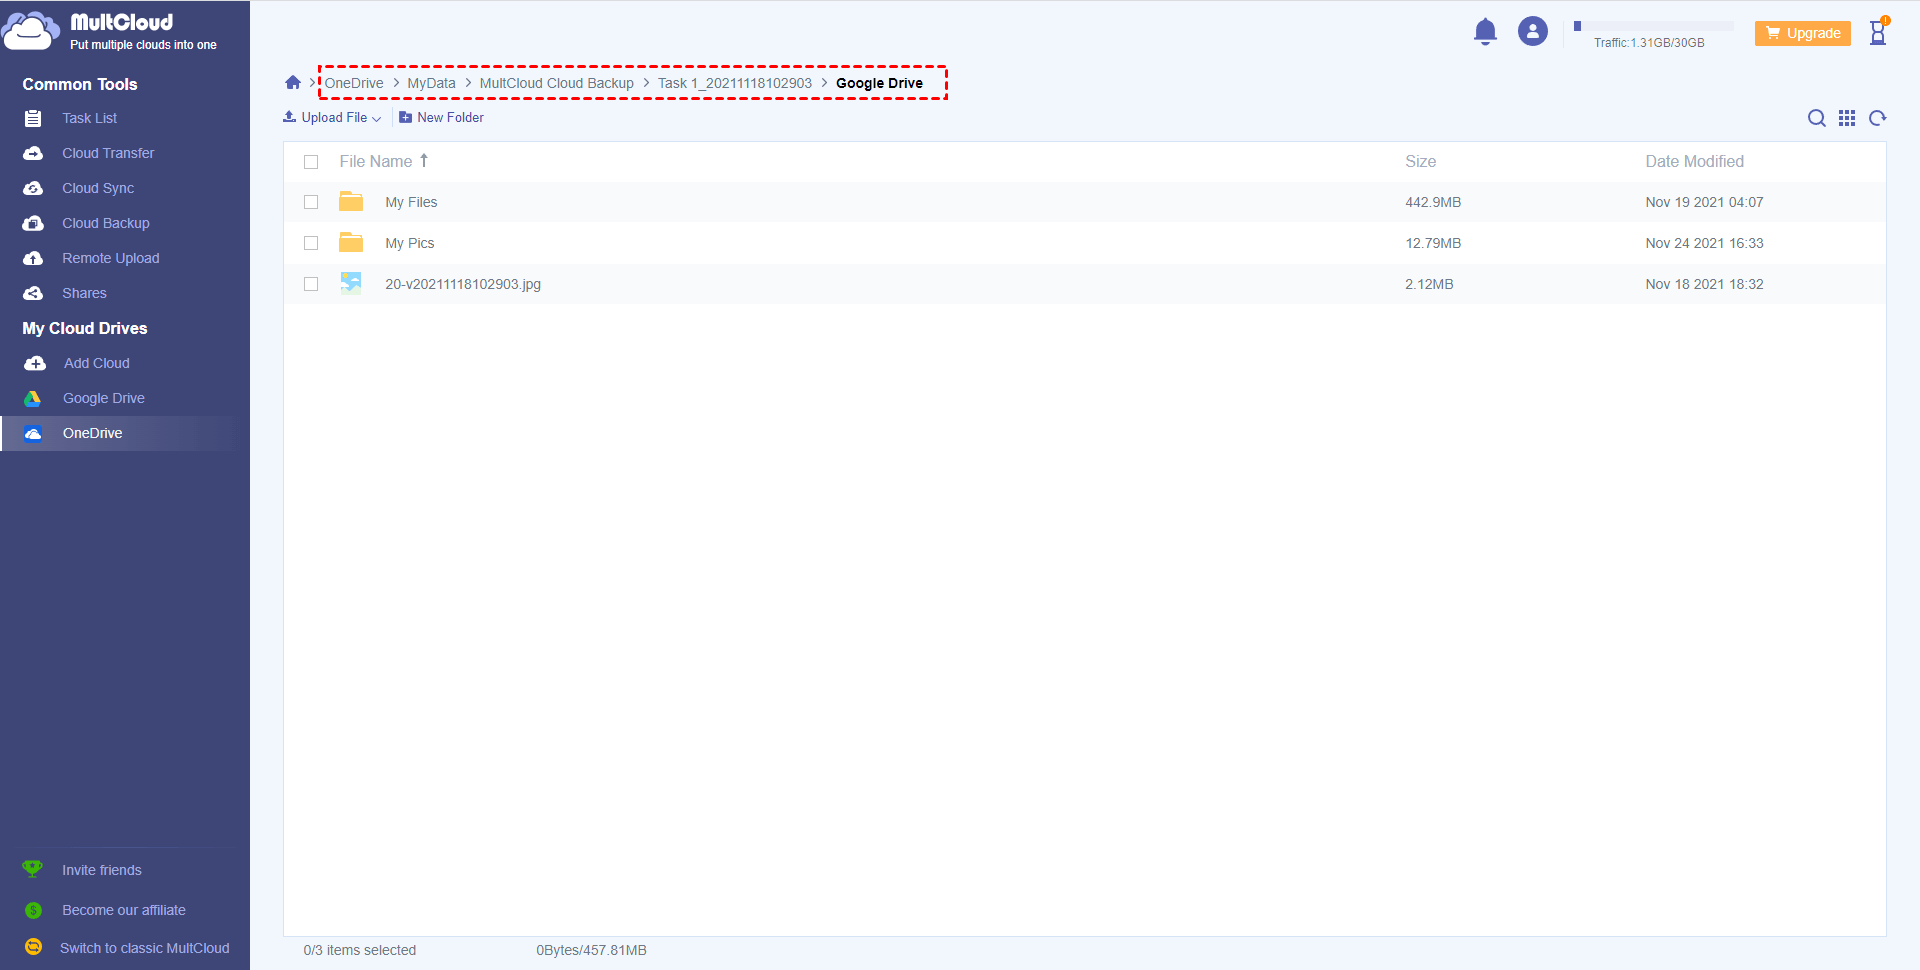Click the Google Drive logo icon
1920x970 pixels.
click(33, 398)
